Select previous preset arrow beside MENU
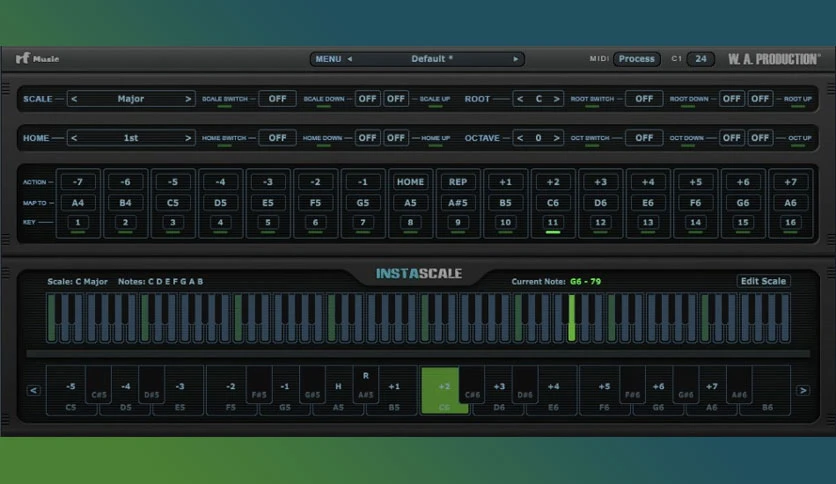836x484 pixels. pyautogui.click(x=350, y=59)
